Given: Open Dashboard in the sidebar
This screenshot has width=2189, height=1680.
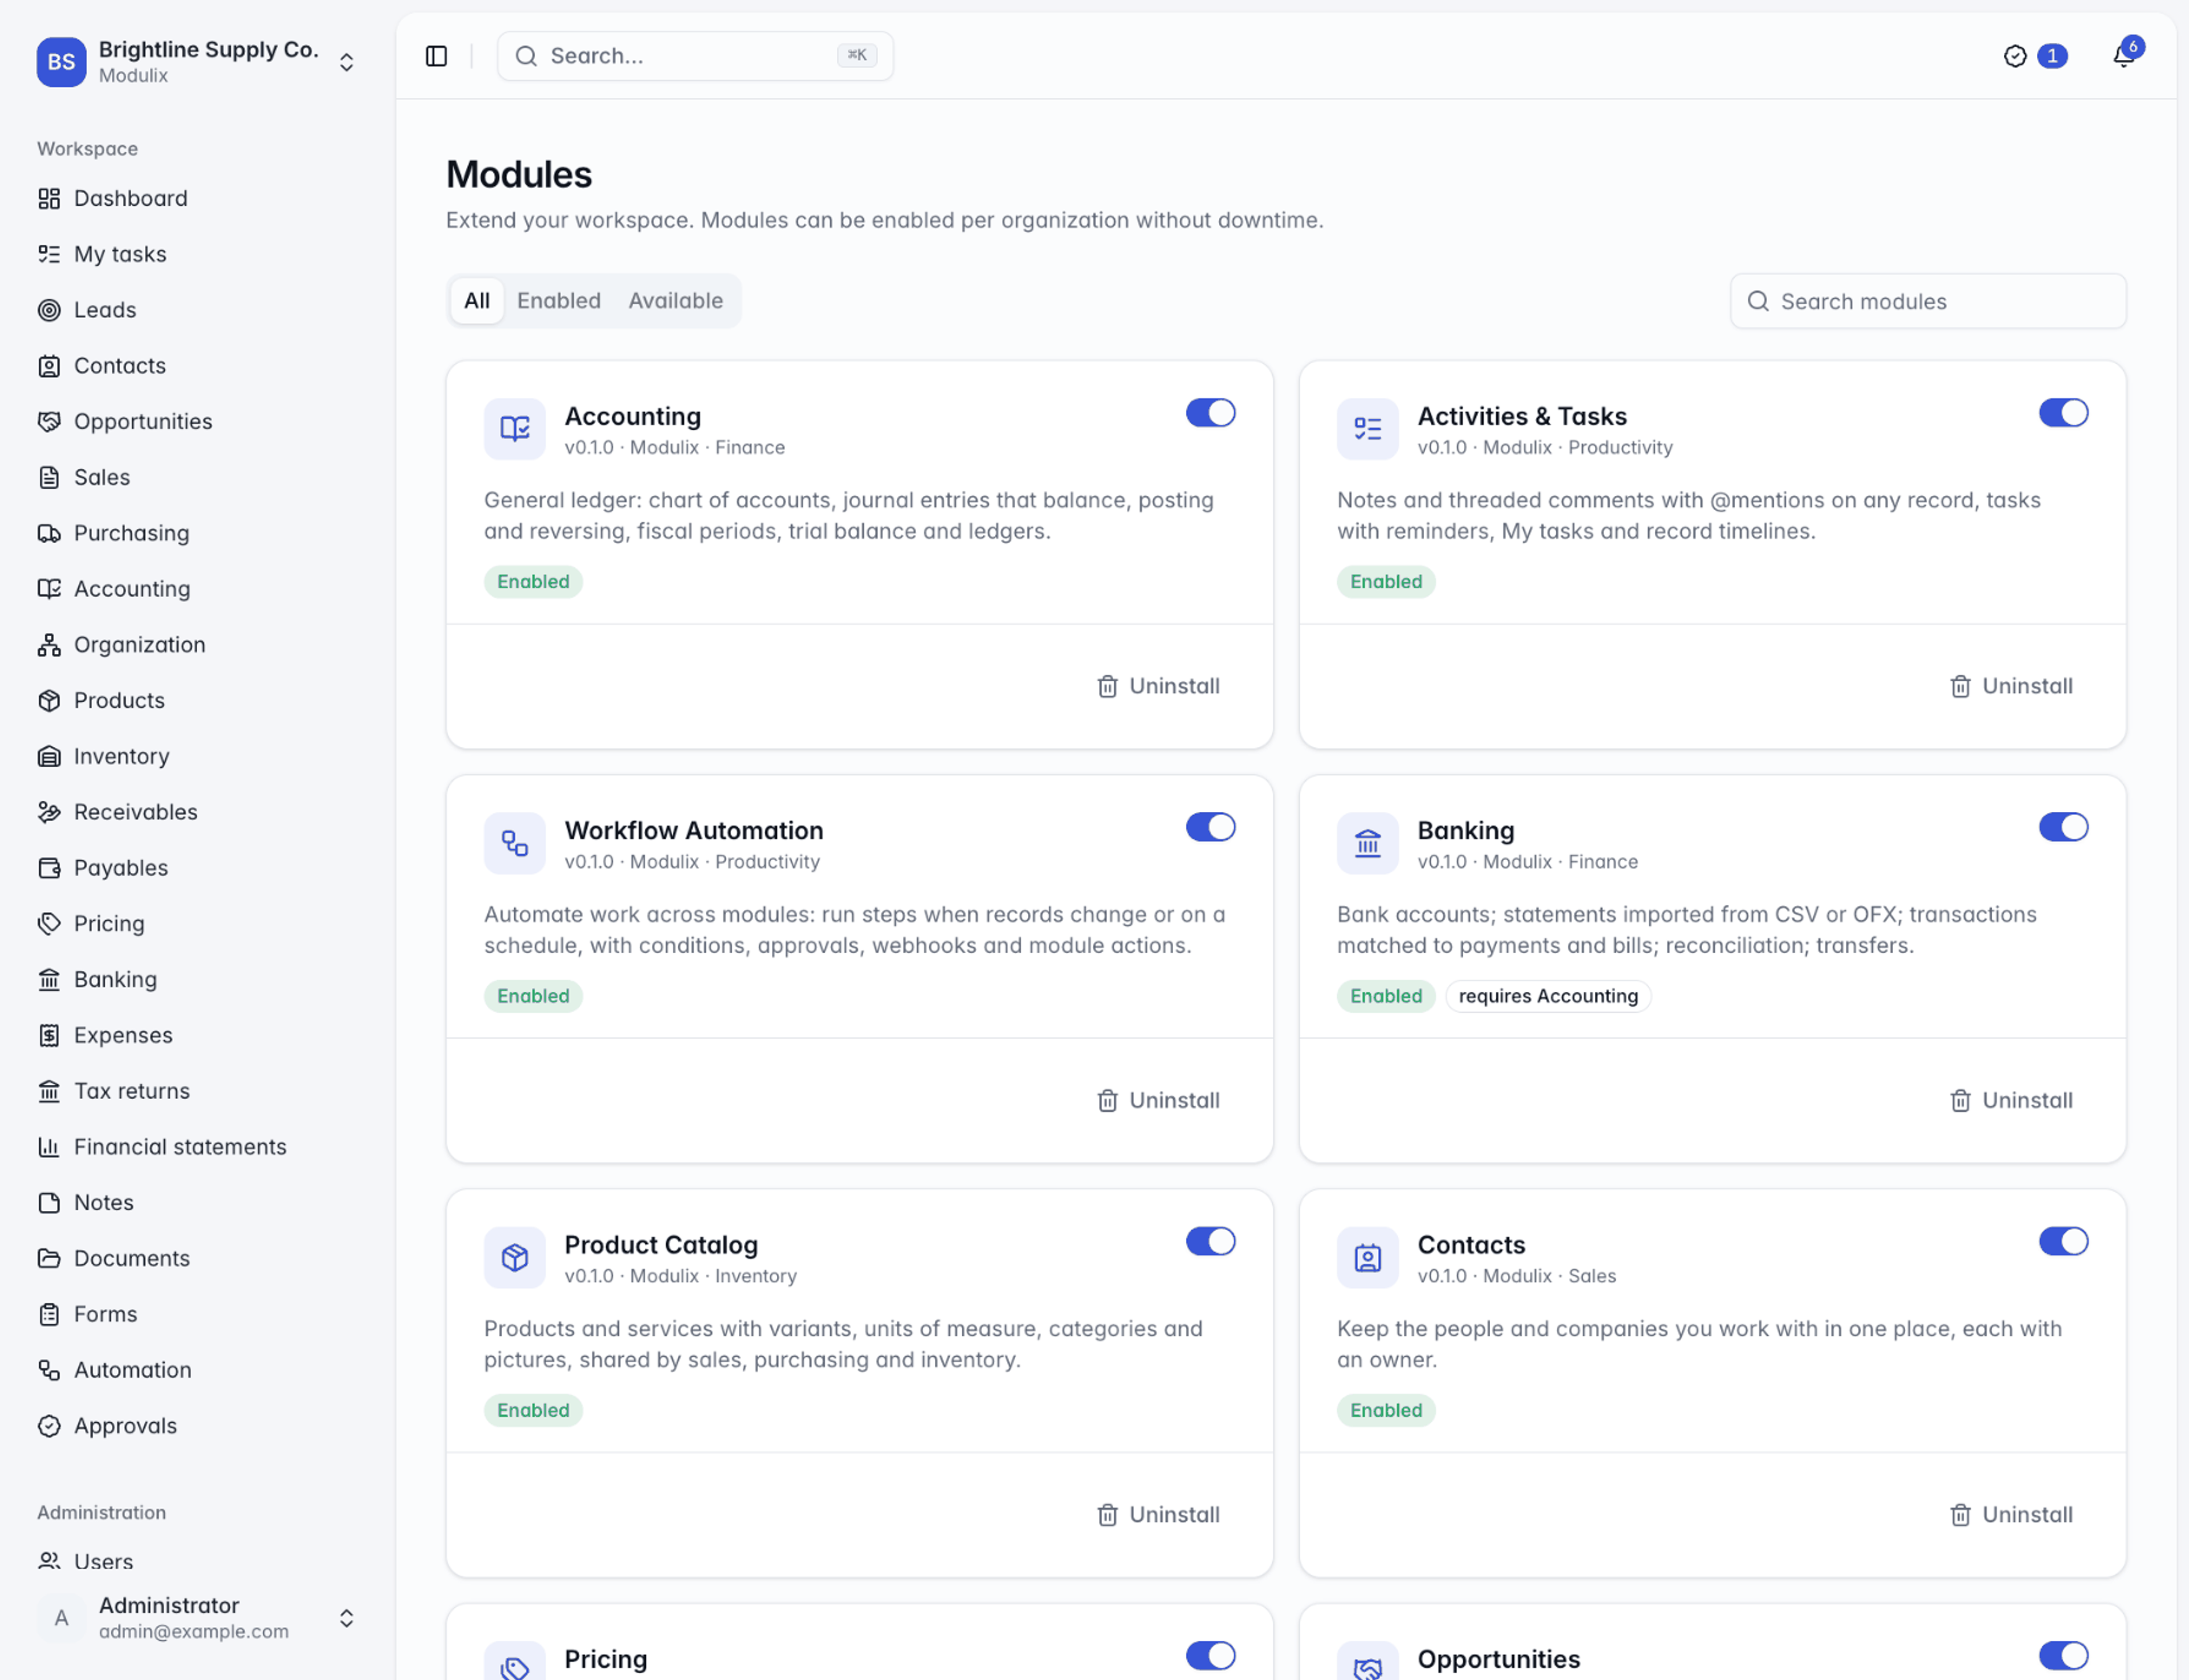Looking at the screenshot, I should [197, 198].
